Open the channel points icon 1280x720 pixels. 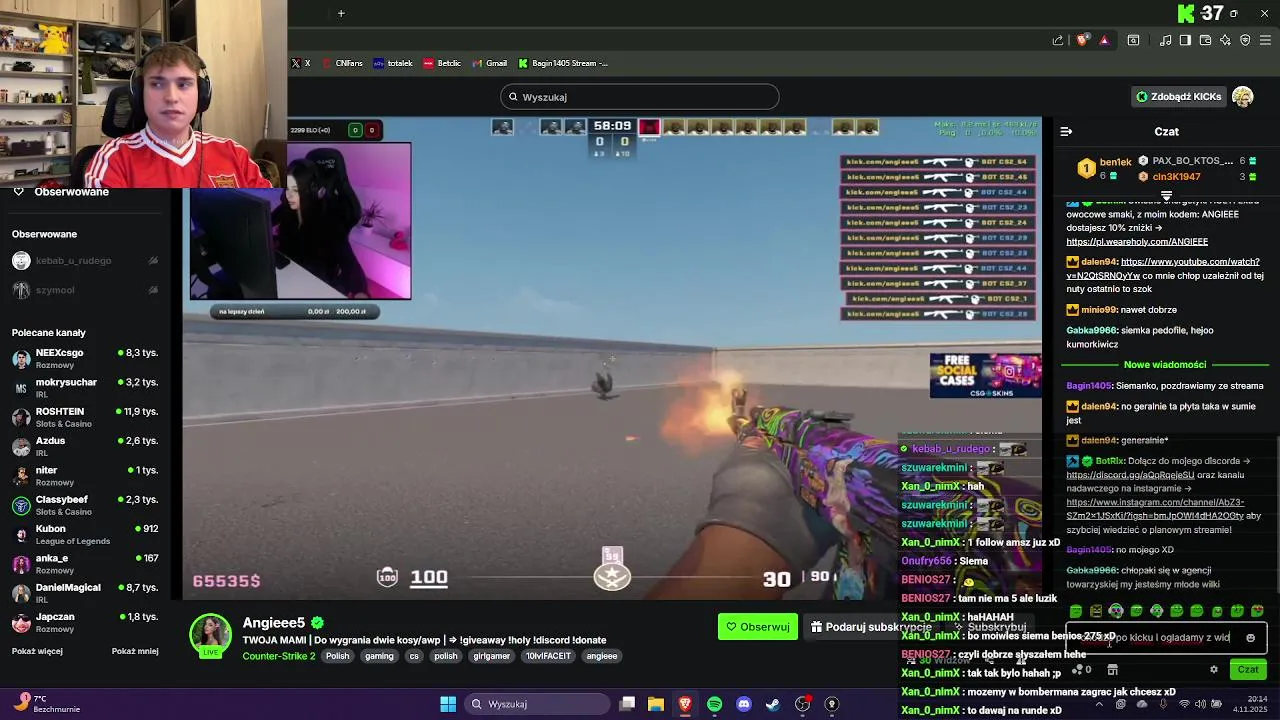click(1082, 670)
